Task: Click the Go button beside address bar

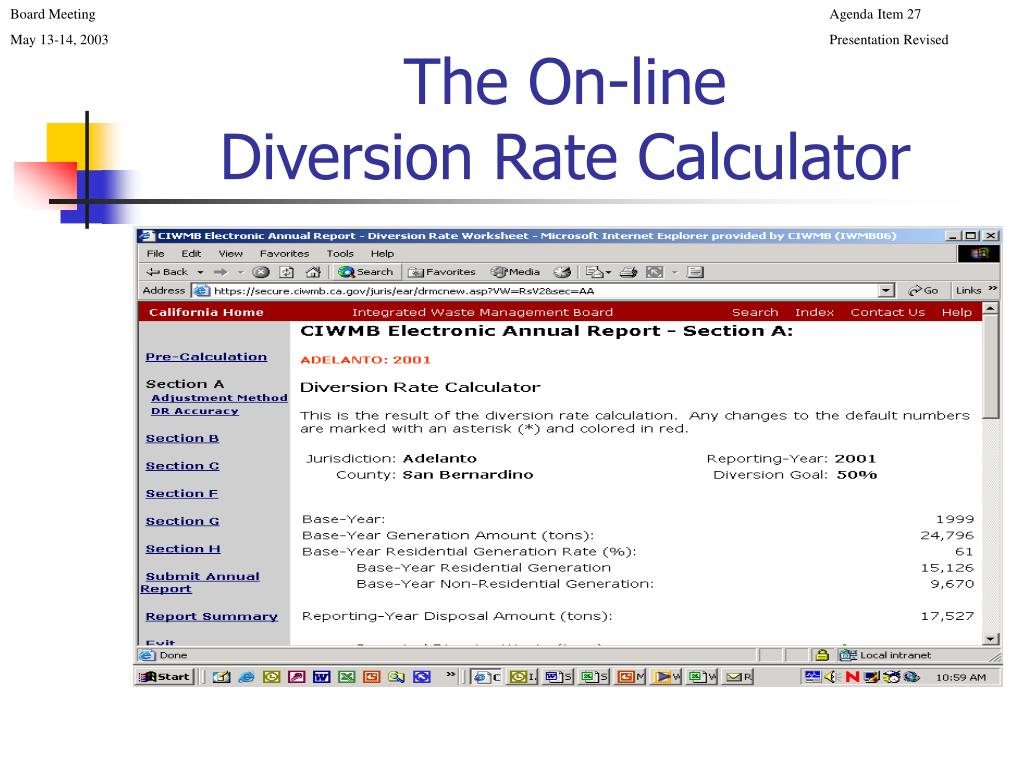Action: (x=923, y=290)
